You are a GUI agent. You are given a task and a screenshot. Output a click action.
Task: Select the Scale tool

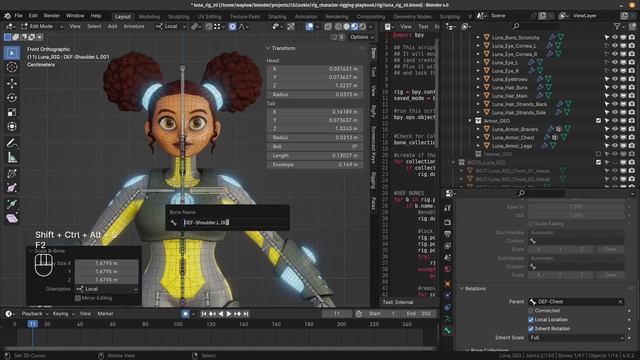[12, 112]
